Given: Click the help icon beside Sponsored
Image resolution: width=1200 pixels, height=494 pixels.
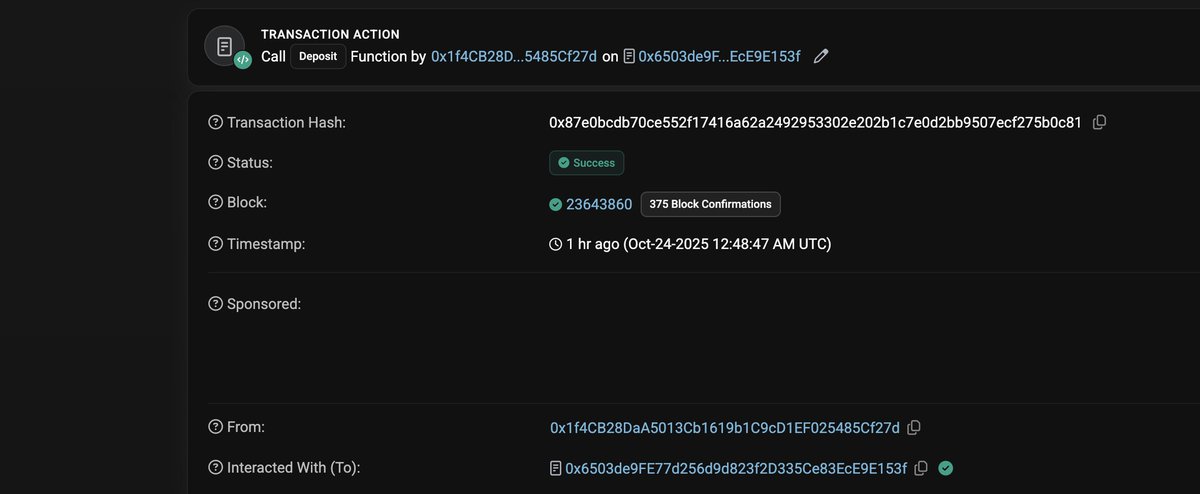Looking at the screenshot, I should [215, 303].
